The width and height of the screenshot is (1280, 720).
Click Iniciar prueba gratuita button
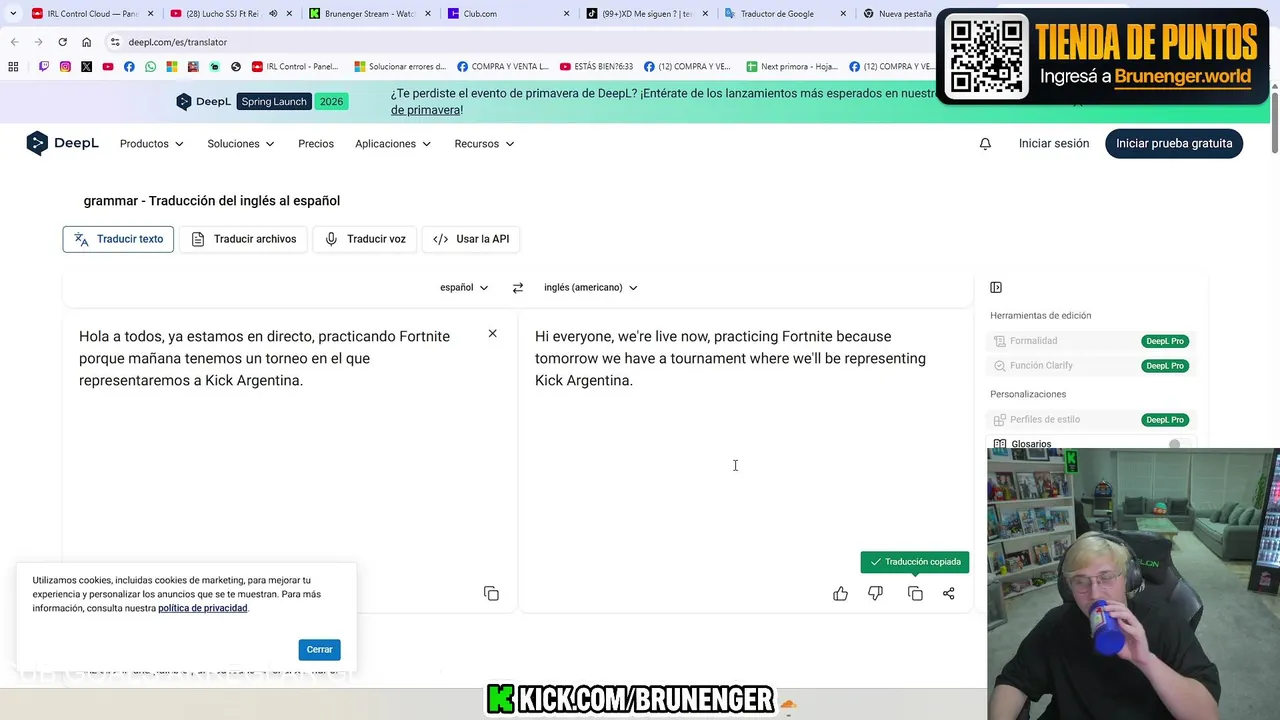pyautogui.click(x=1174, y=144)
